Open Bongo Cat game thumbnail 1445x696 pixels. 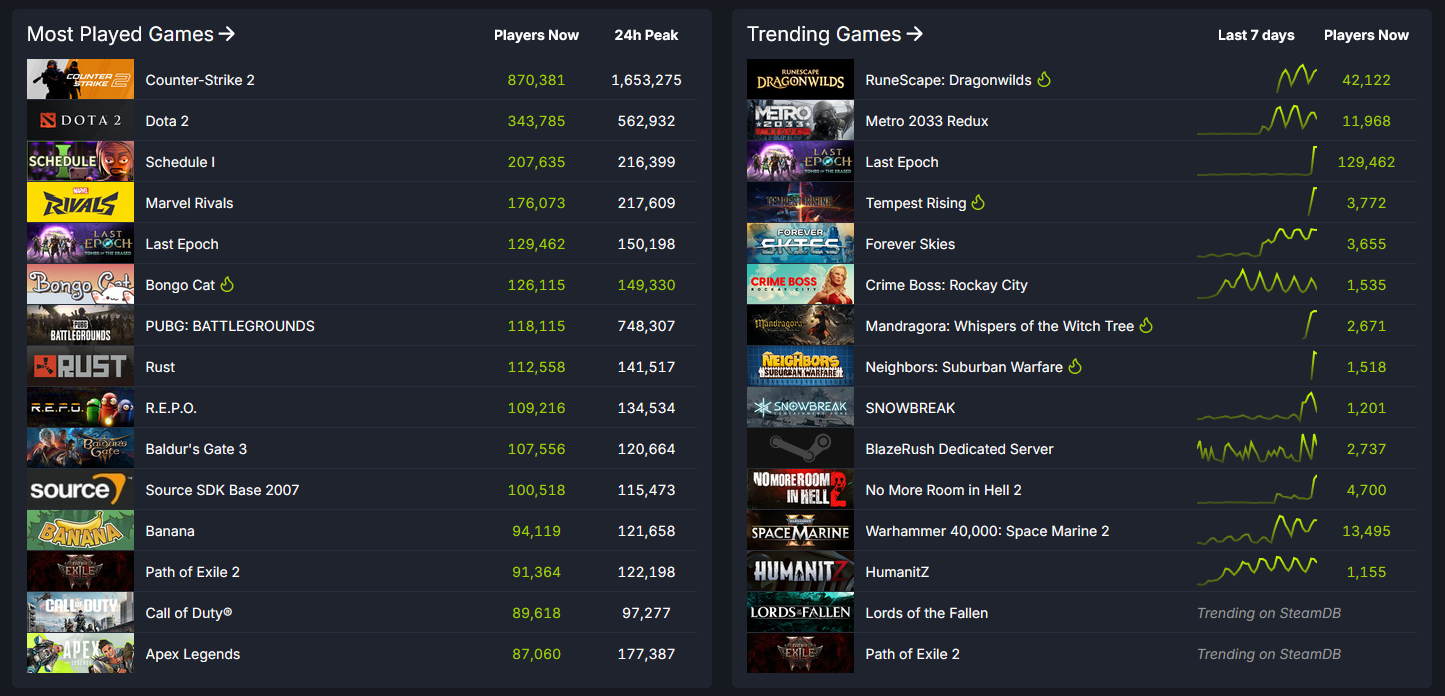click(x=80, y=285)
